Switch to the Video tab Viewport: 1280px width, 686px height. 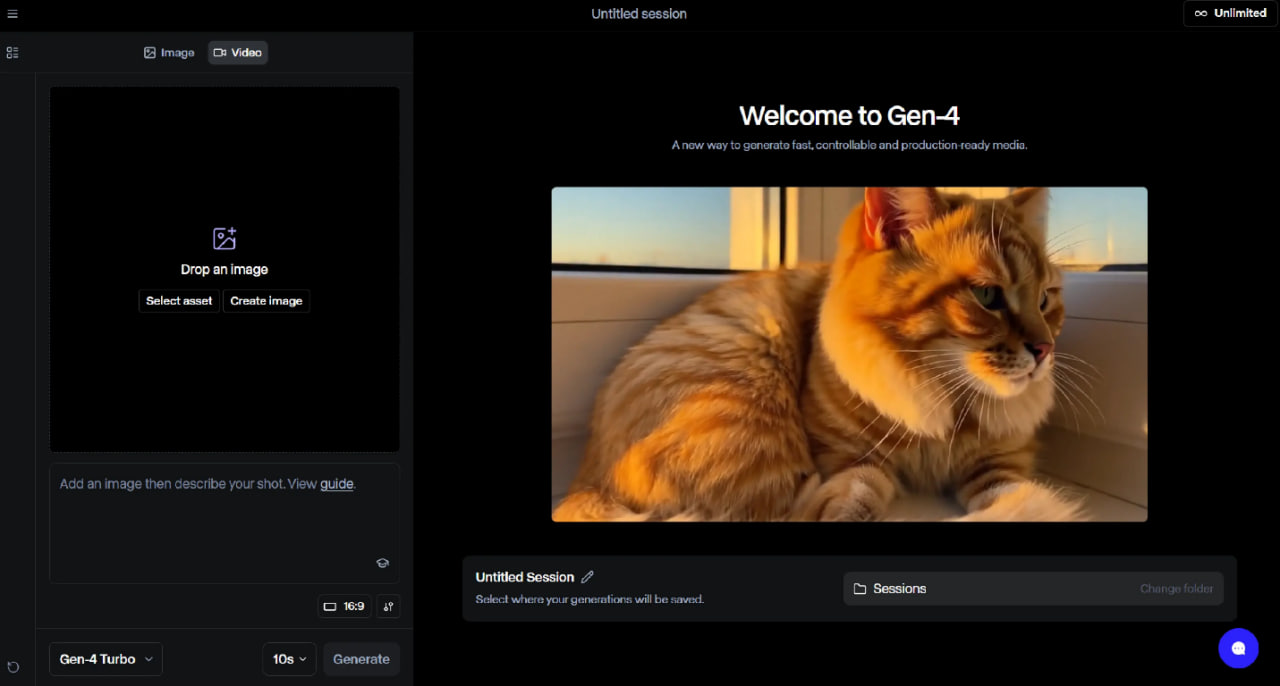click(x=238, y=52)
